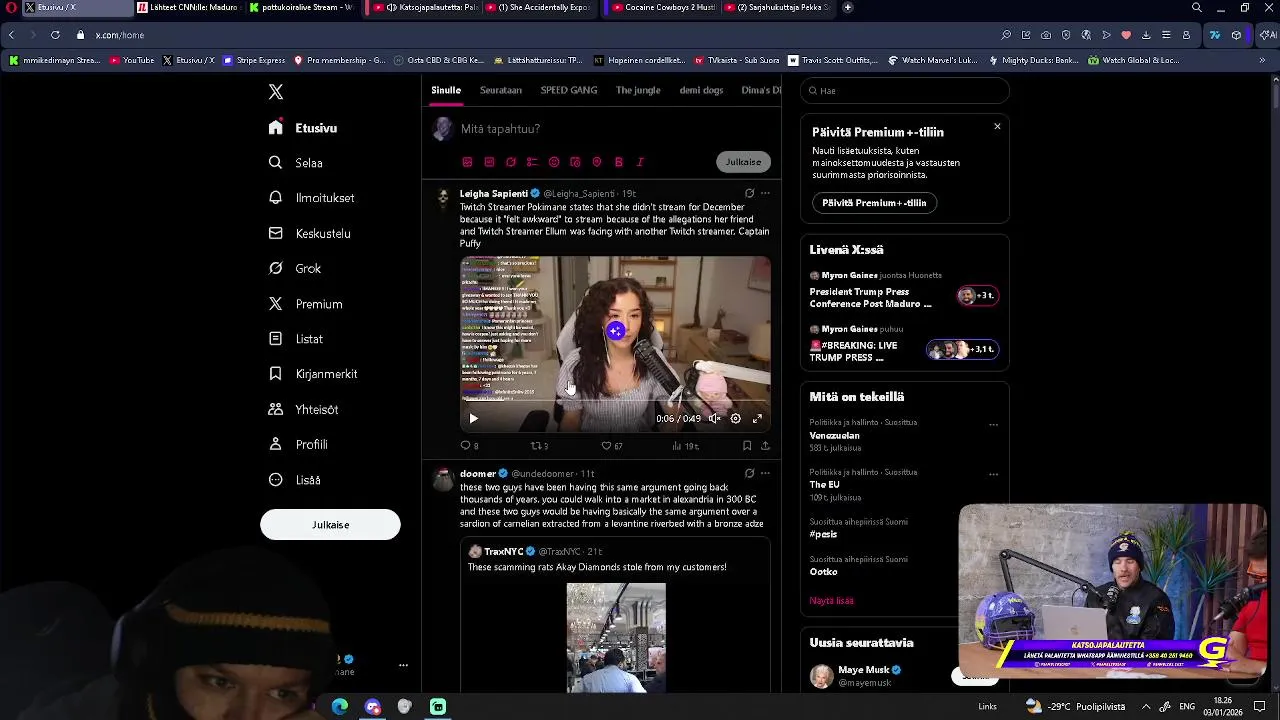Open TraxNYC quoted post image

click(616, 638)
